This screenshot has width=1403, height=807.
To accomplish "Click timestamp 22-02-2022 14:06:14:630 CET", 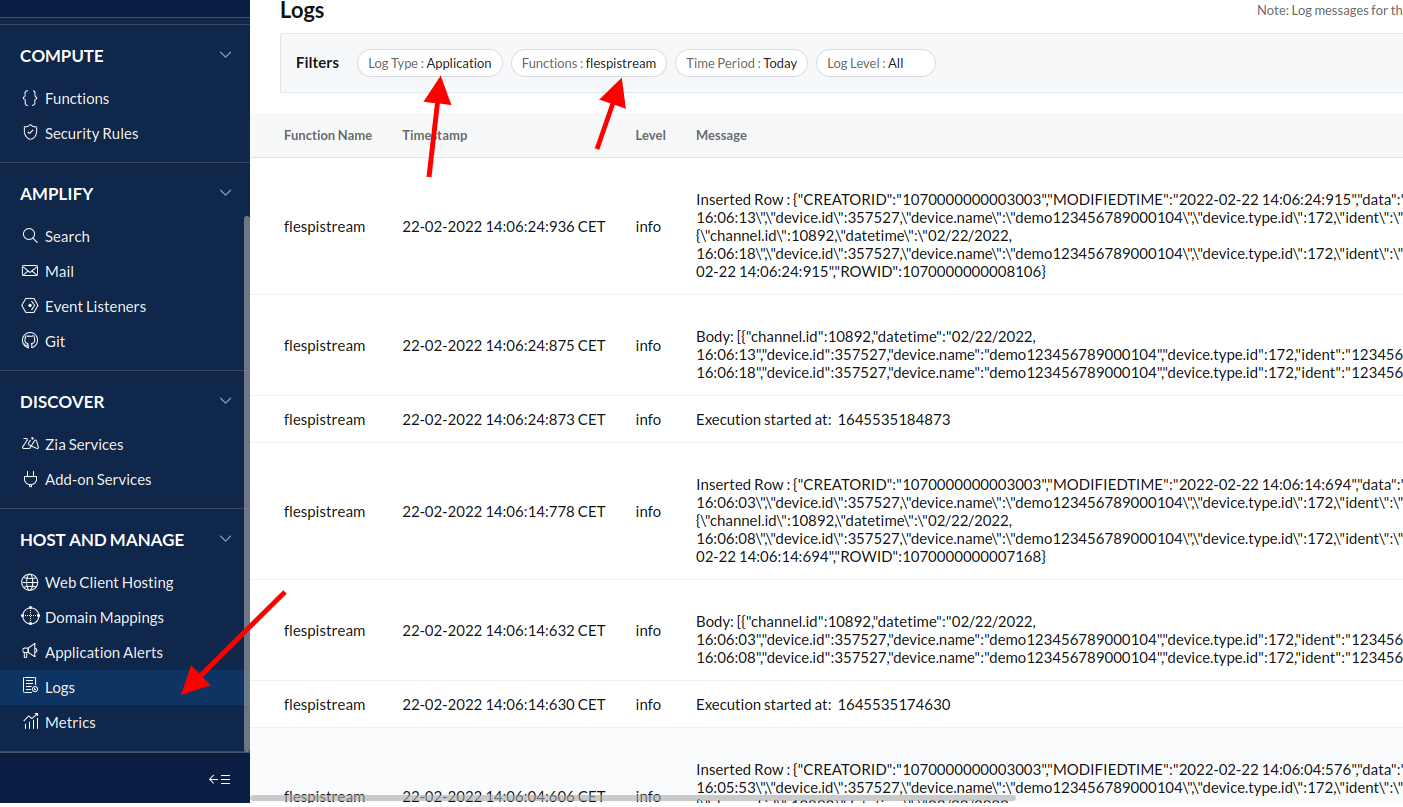I will click(x=504, y=704).
